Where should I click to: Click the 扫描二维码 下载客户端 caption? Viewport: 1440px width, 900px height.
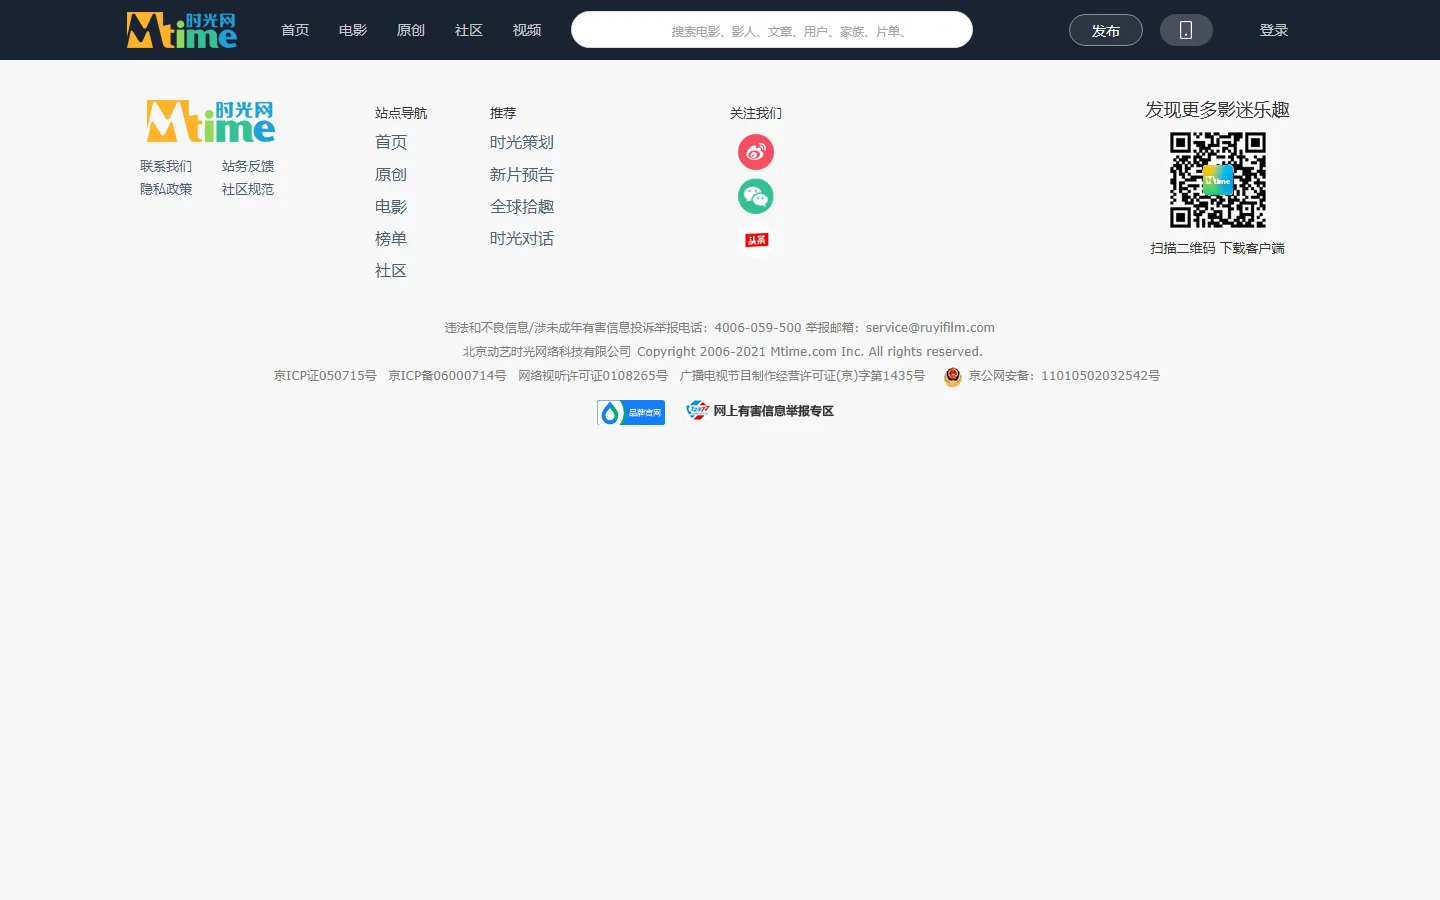(x=1218, y=248)
